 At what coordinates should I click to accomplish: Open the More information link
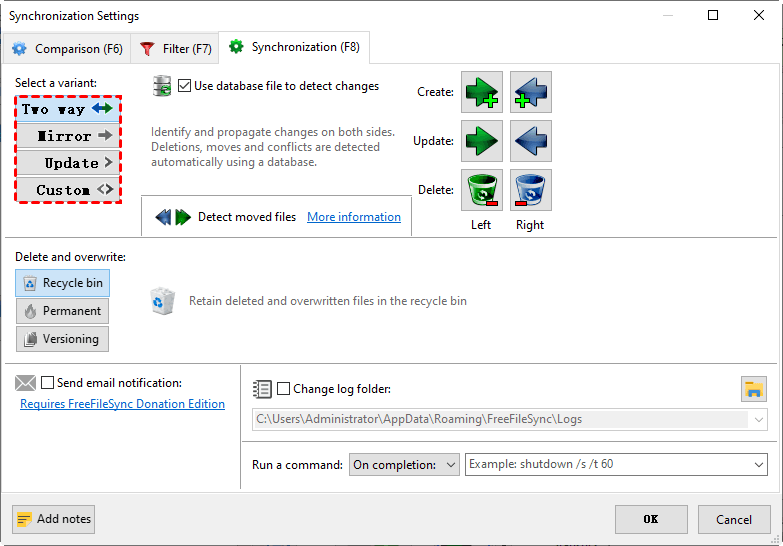click(354, 217)
